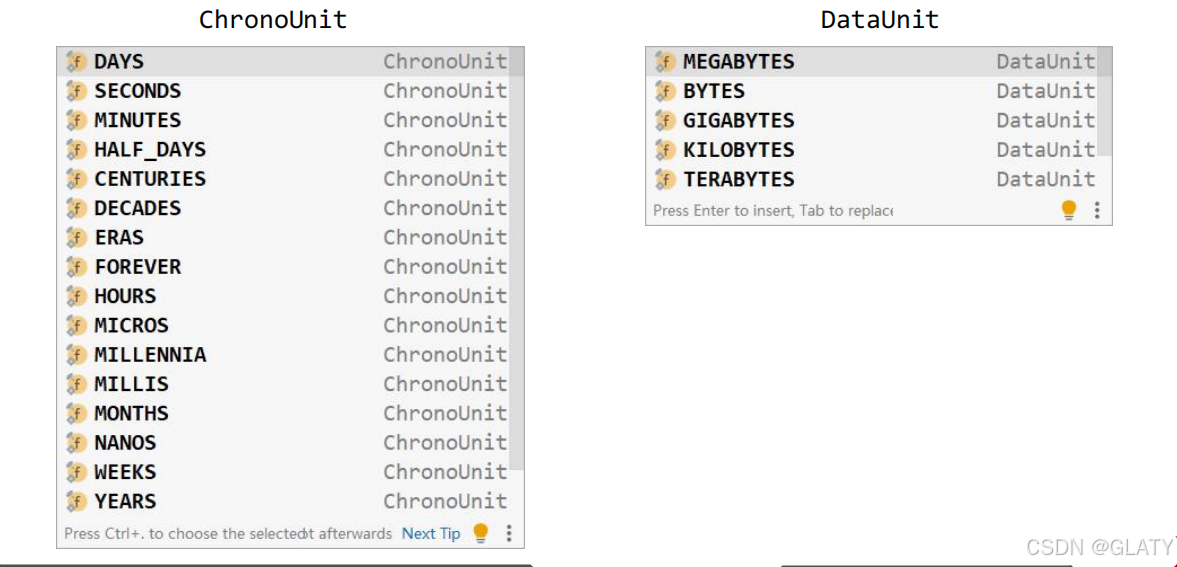Pick the YEARS completion item
This screenshot has width=1177, height=567.
tap(284, 501)
